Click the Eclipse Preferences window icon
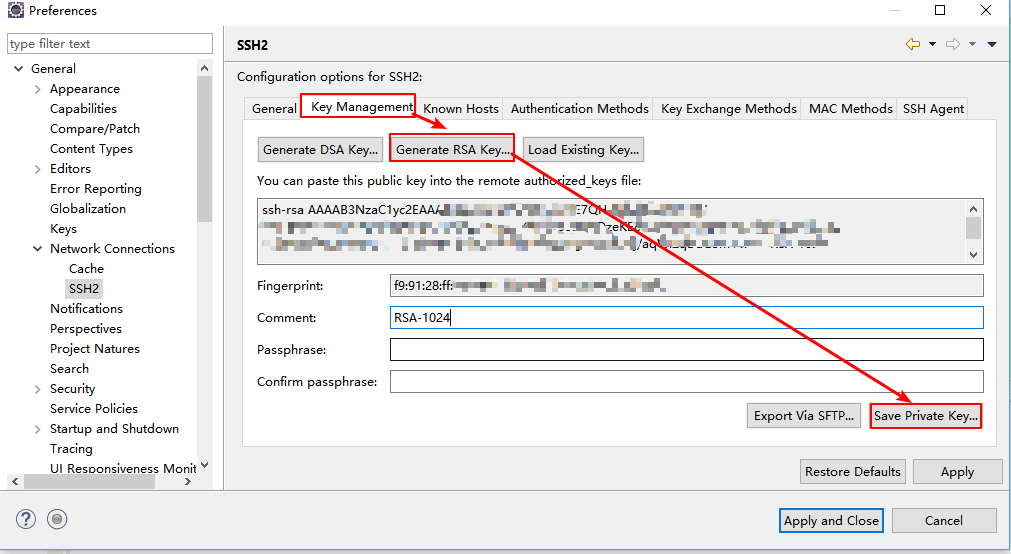 15,10
